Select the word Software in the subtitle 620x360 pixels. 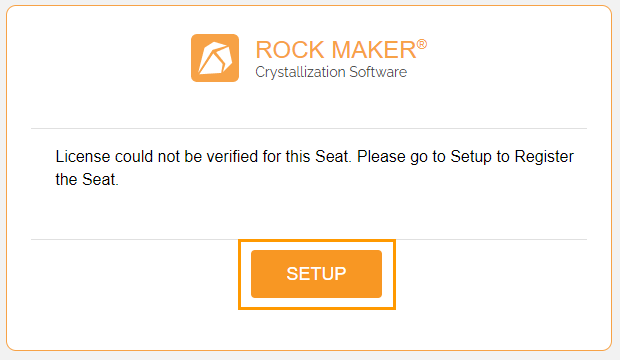pyautogui.click(x=378, y=72)
